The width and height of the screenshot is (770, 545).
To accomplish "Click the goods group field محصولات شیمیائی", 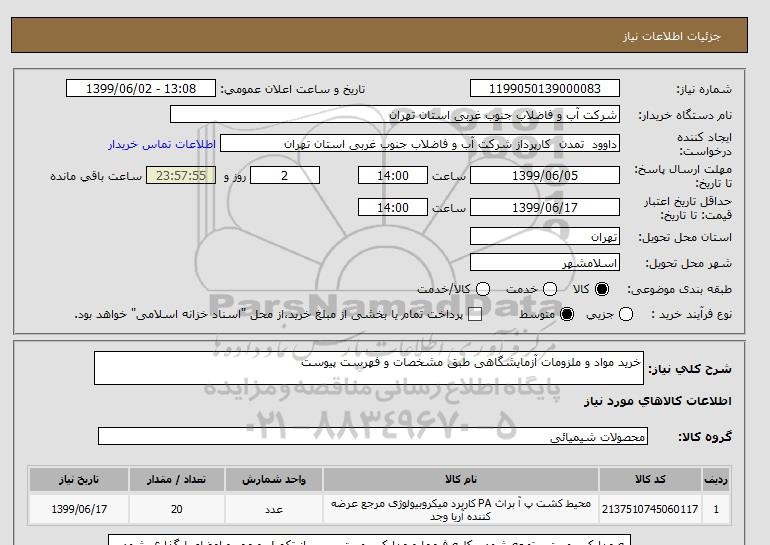I will [373, 436].
